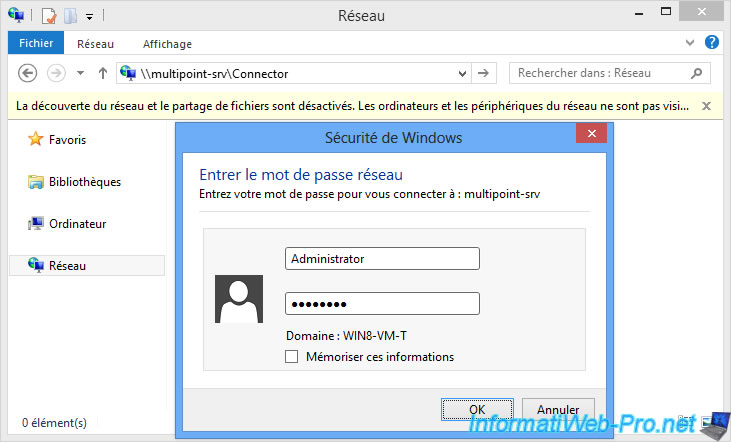
Task: Click the Réseau window system icon in title bar
Action: click(x=16, y=15)
